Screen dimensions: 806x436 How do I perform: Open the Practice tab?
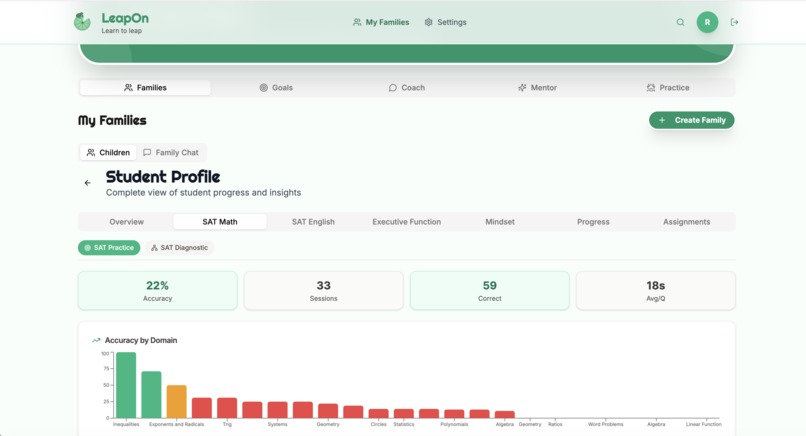click(668, 87)
